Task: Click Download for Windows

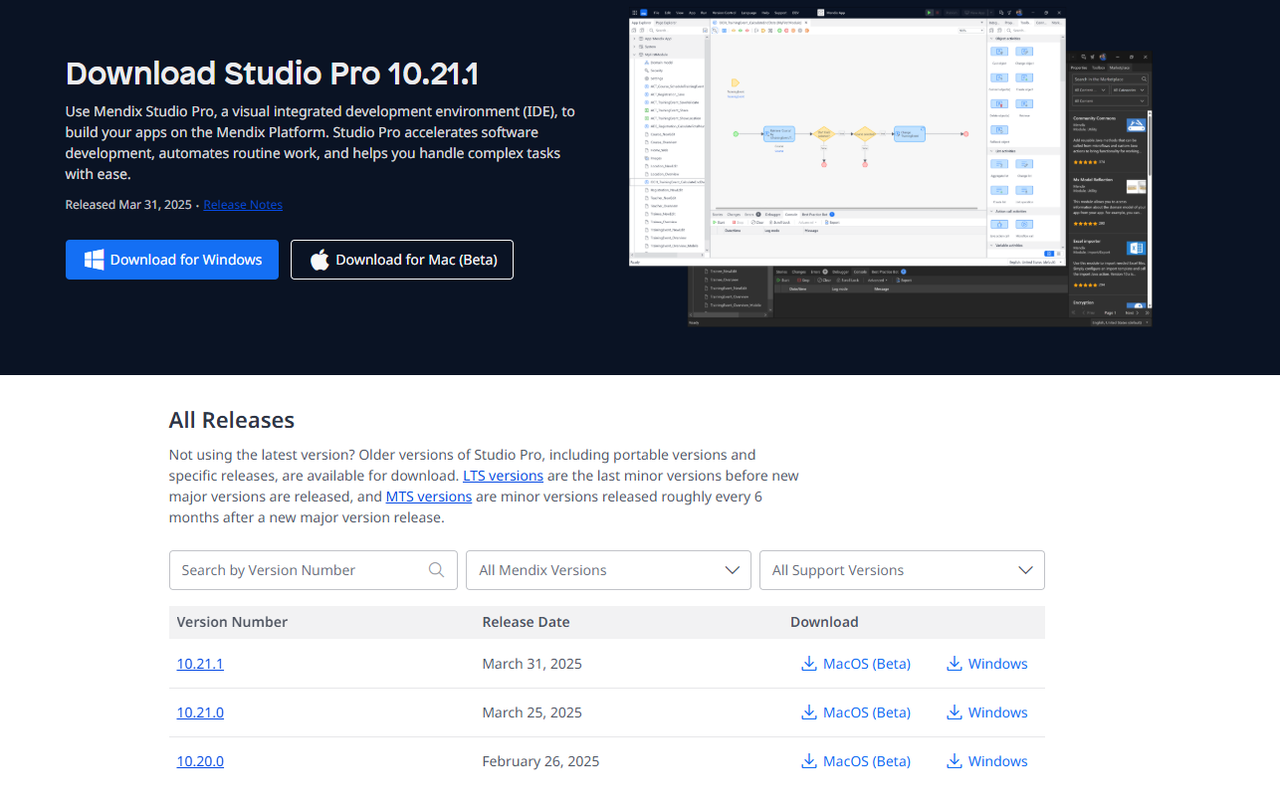Action: (171, 259)
